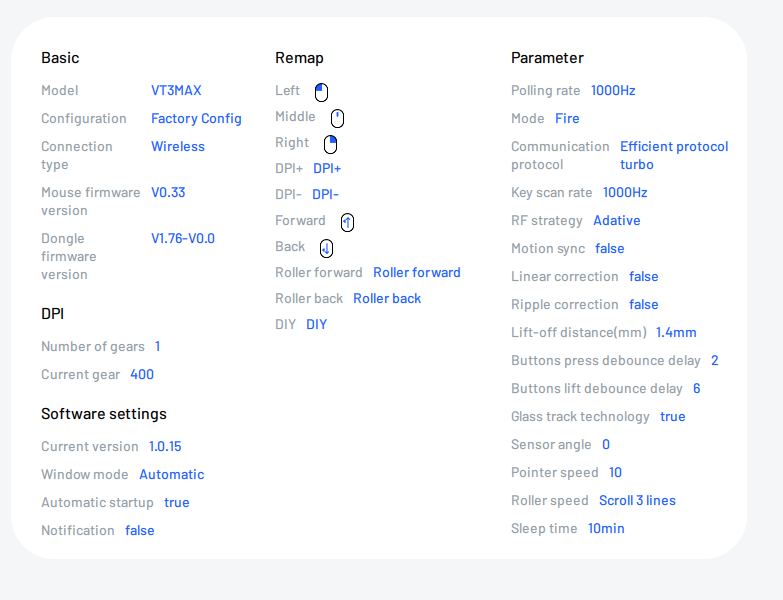783x600 pixels.
Task: Click the Sleep time 10min value
Action: point(606,528)
